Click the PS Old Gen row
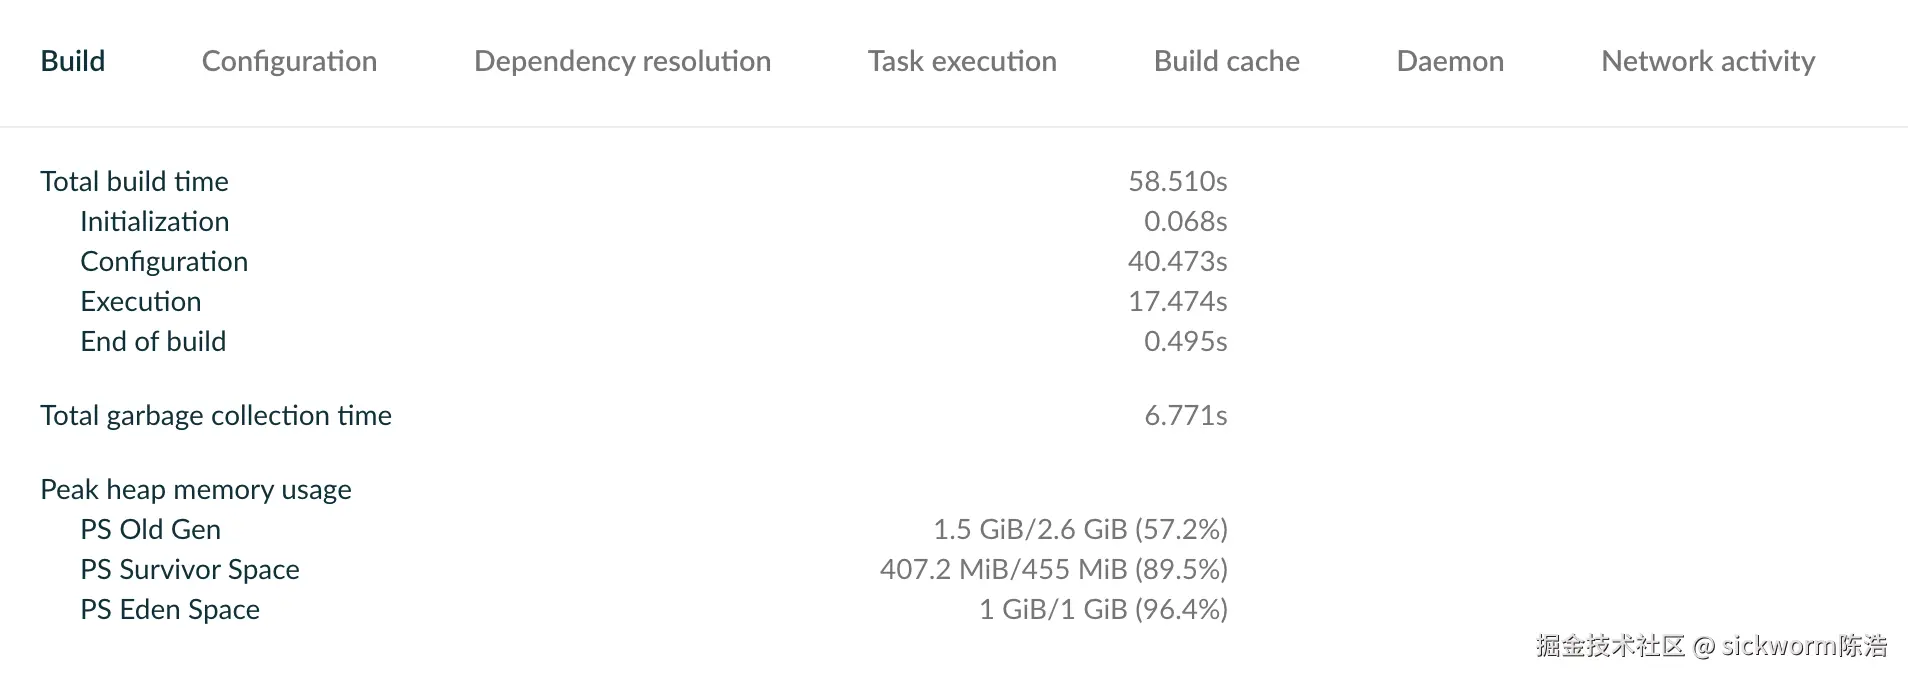 (x=634, y=529)
